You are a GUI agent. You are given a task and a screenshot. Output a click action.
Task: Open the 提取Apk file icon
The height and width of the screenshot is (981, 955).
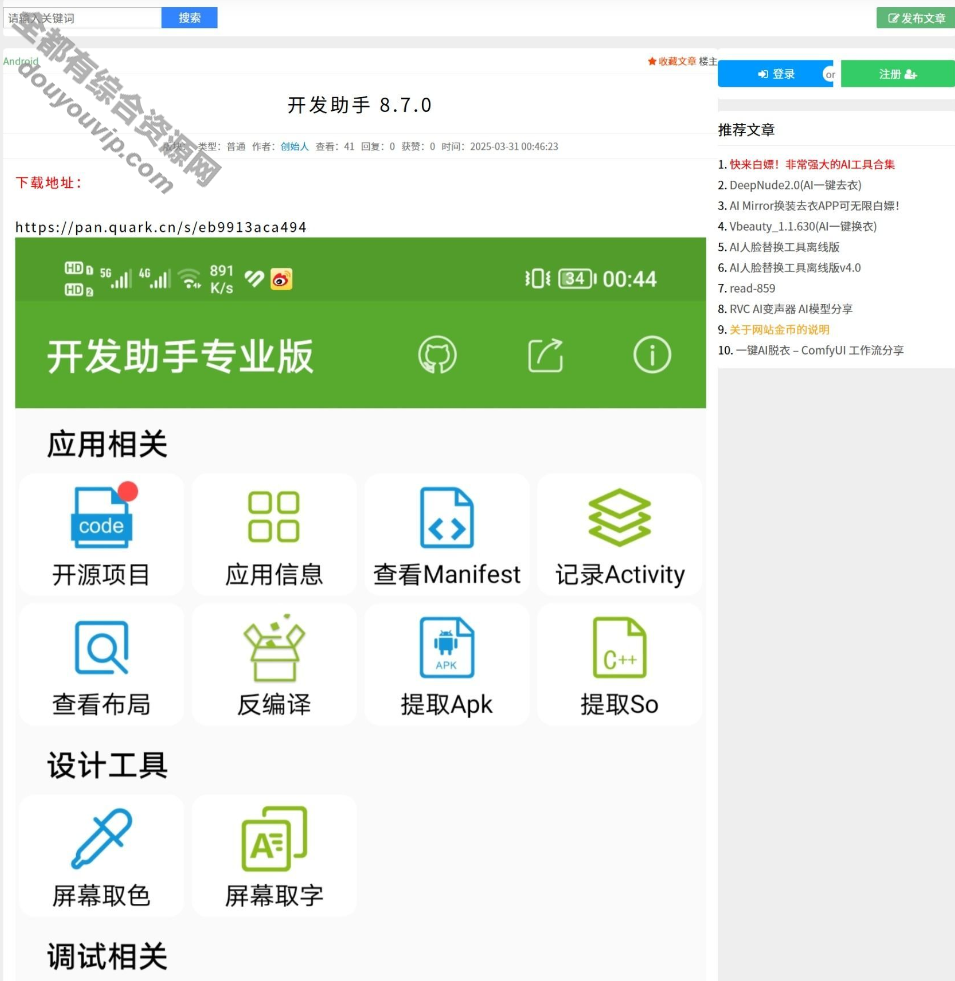(446, 648)
